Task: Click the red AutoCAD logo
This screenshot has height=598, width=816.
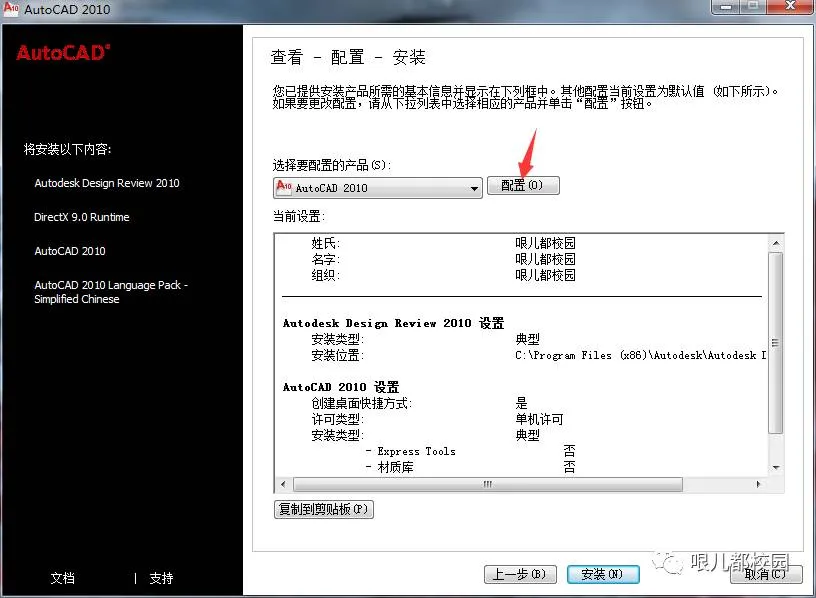Action: pos(63,53)
